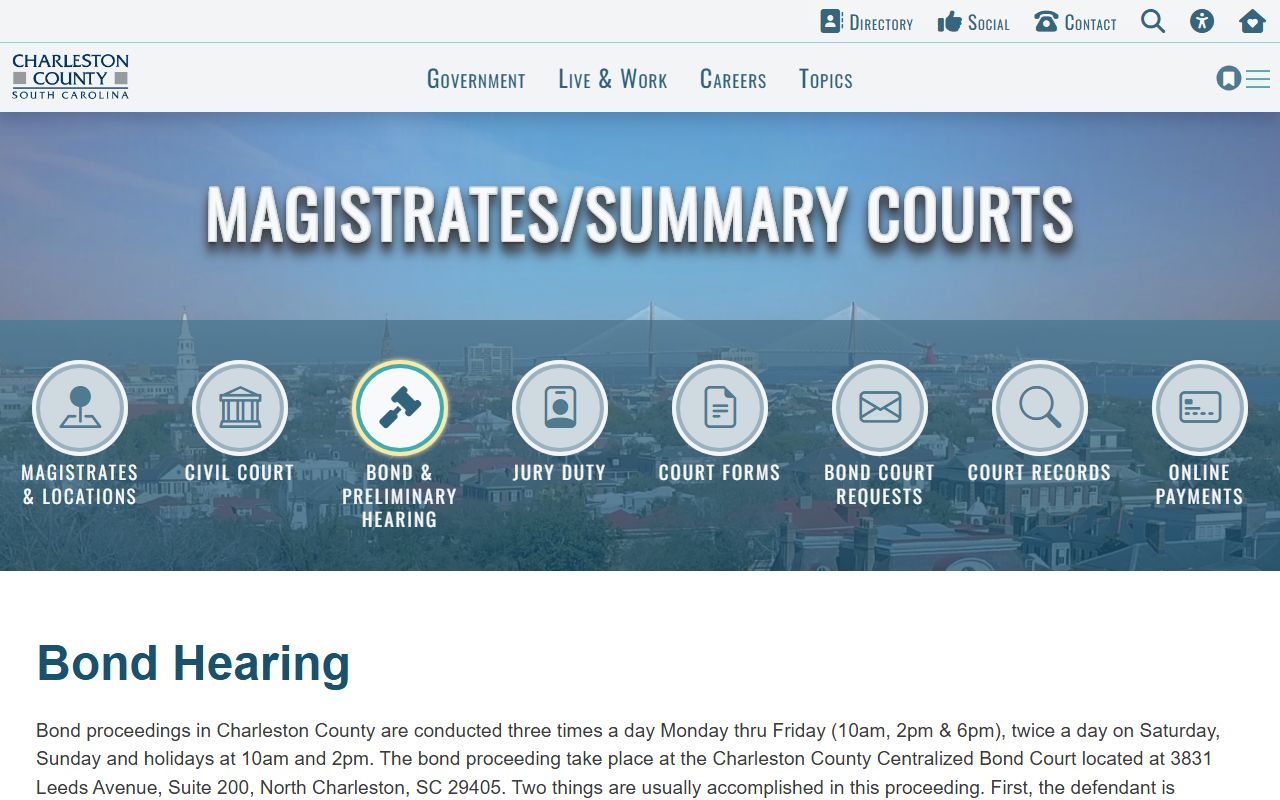Select the Bond Court Requests envelope icon
1280x800 pixels.
click(880, 408)
